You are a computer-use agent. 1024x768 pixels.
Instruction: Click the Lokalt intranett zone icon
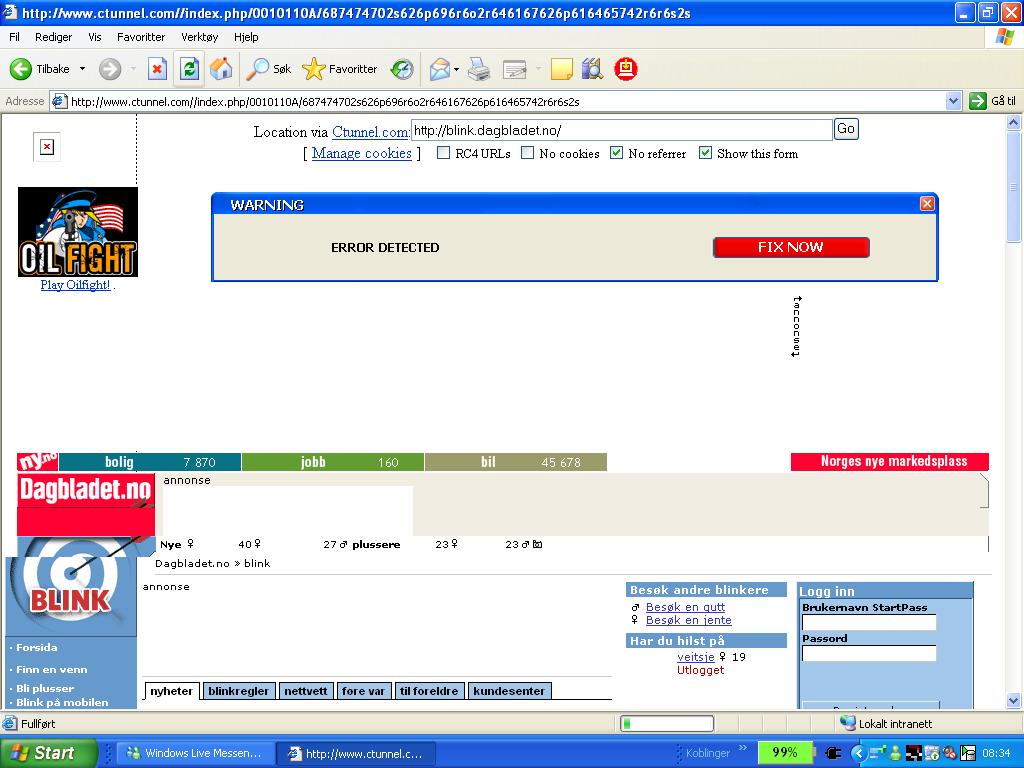(848, 723)
